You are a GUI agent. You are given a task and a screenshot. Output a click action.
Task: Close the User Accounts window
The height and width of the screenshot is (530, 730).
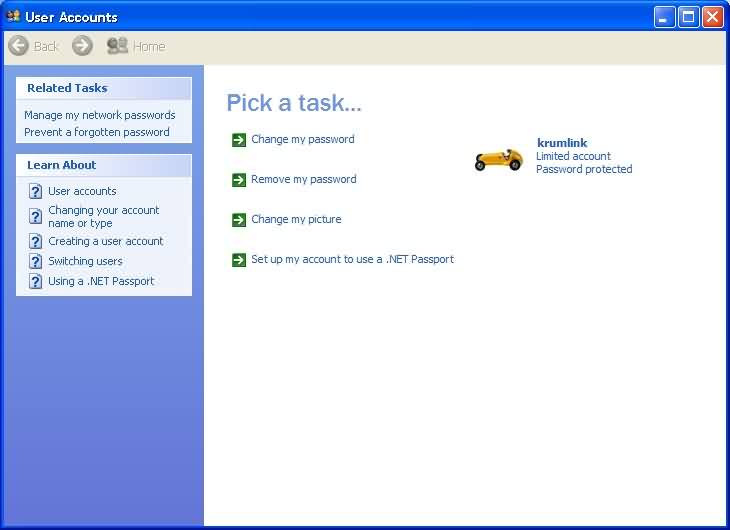click(713, 18)
